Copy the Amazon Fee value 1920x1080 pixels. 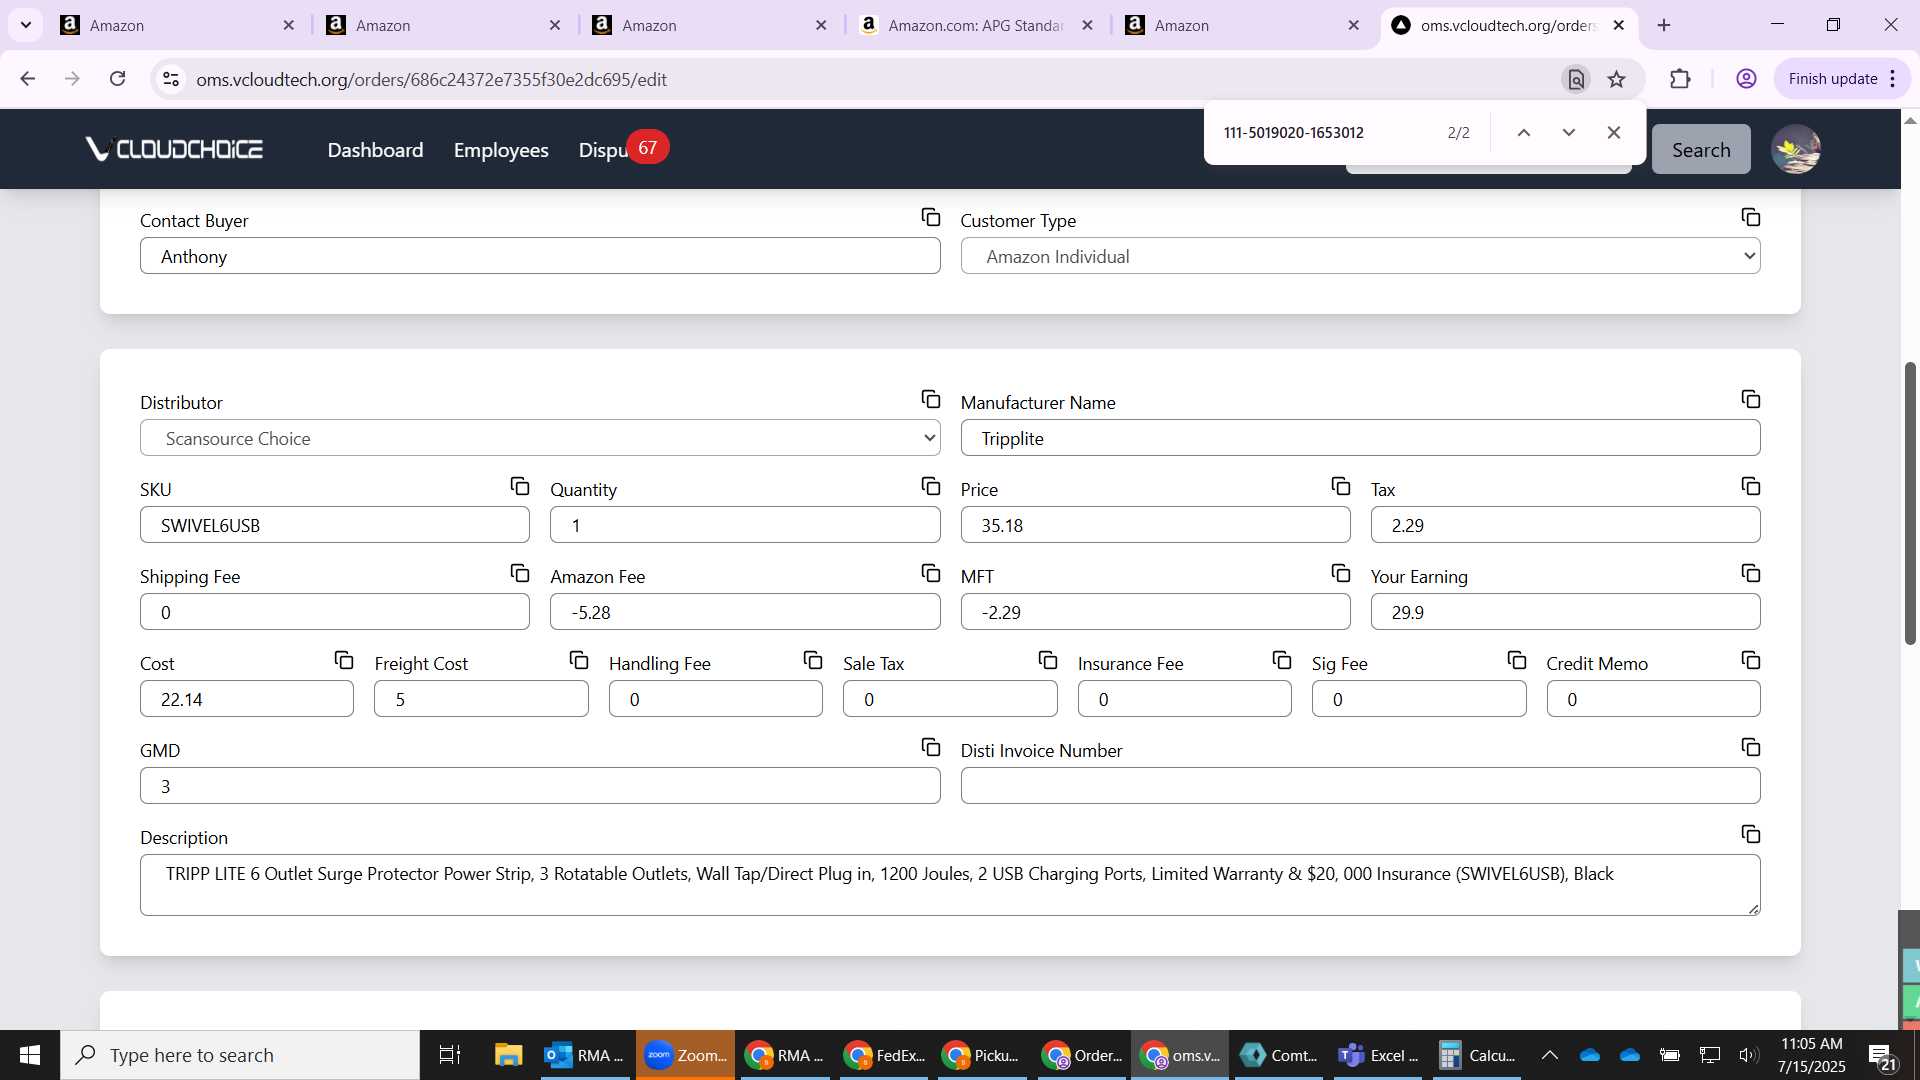pyautogui.click(x=930, y=574)
